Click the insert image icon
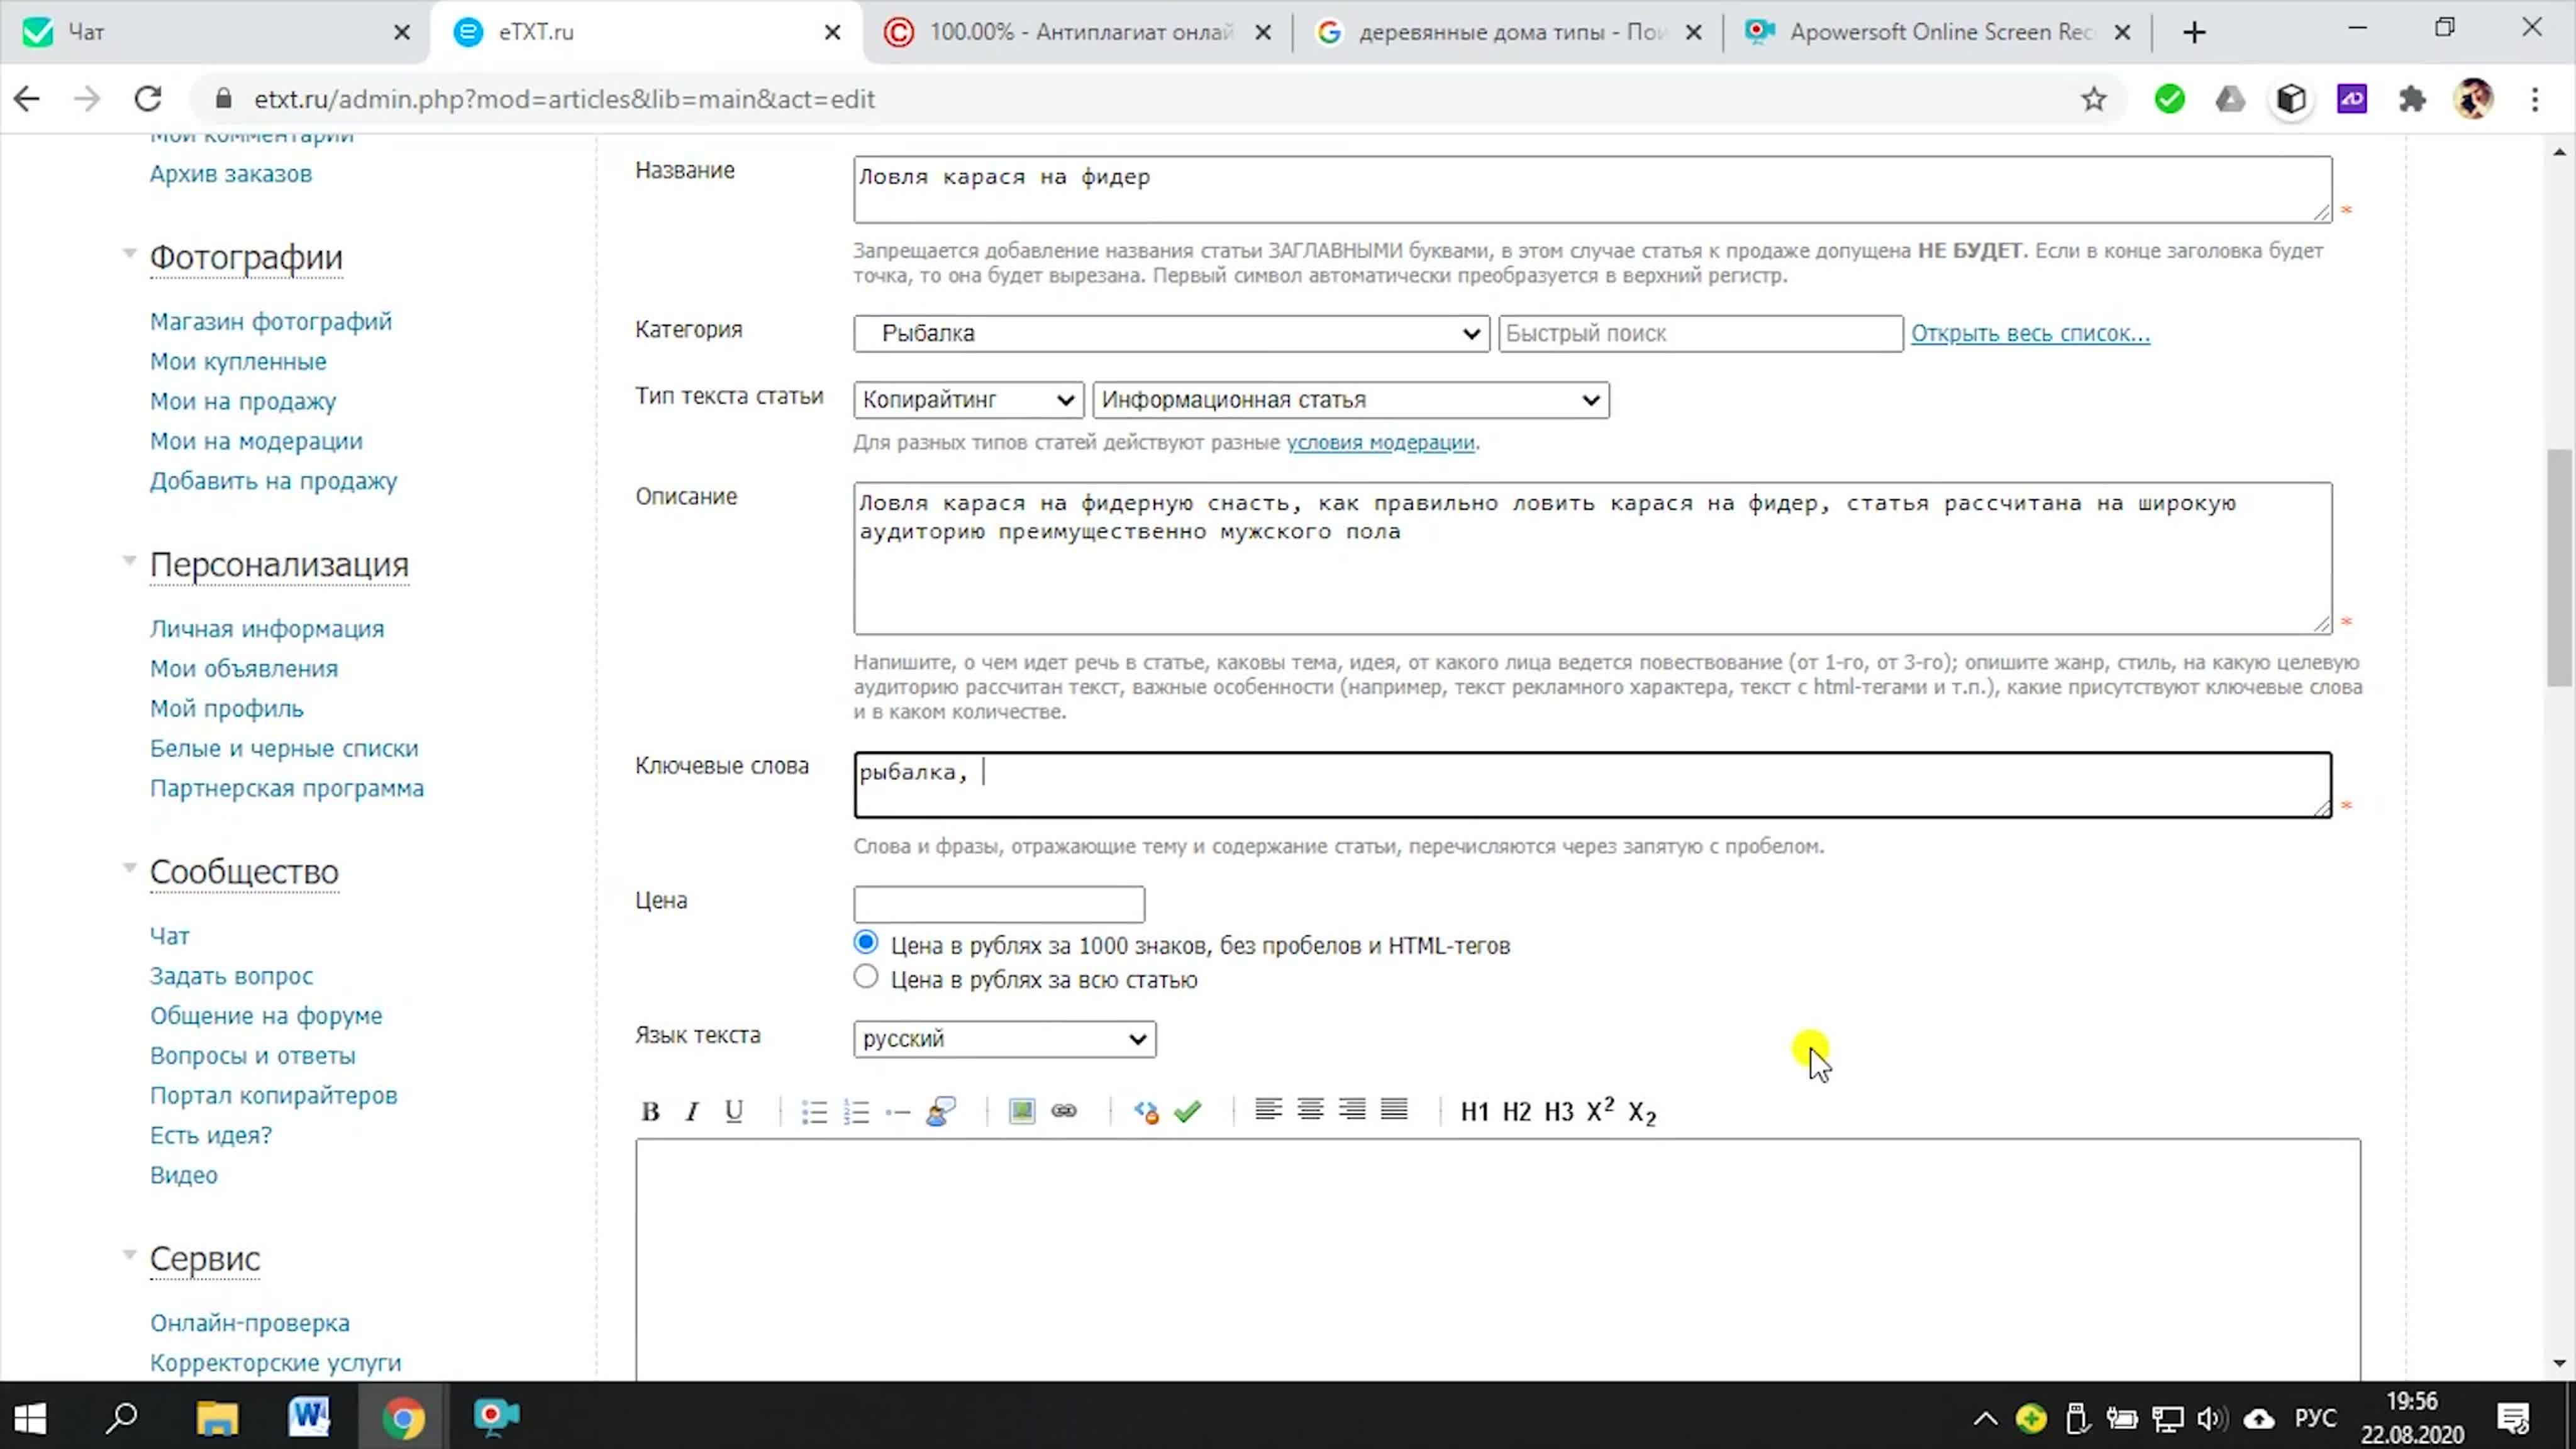Screen dimensions: 2576x1449 point(1021,1111)
